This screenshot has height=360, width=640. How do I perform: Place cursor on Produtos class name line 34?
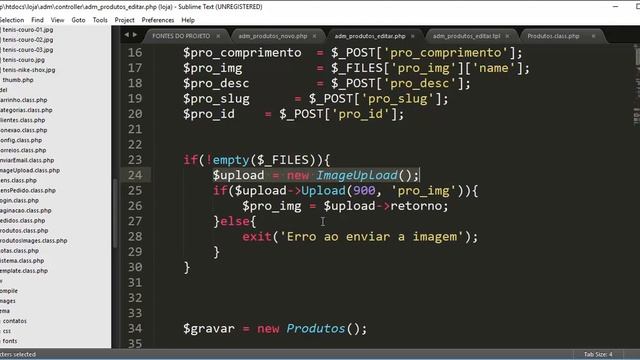tap(316, 329)
